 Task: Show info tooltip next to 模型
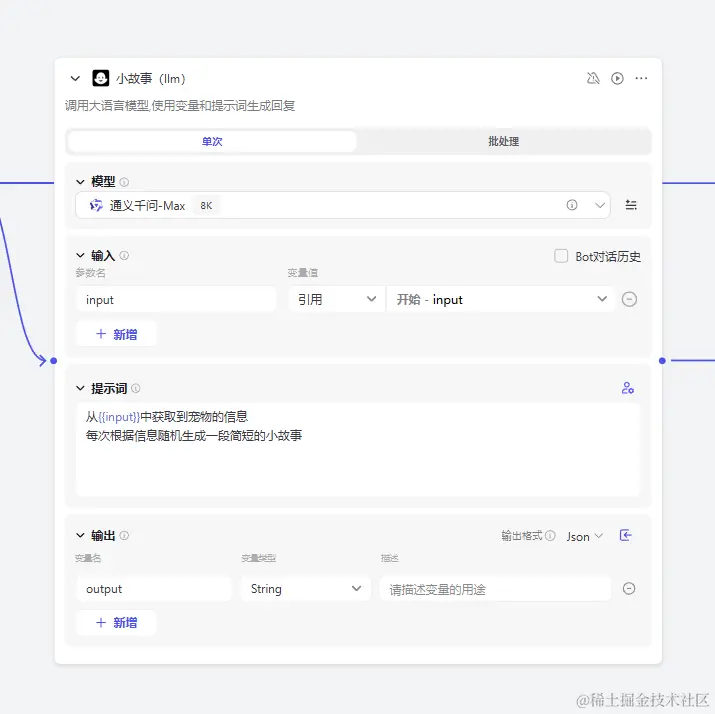[124, 182]
